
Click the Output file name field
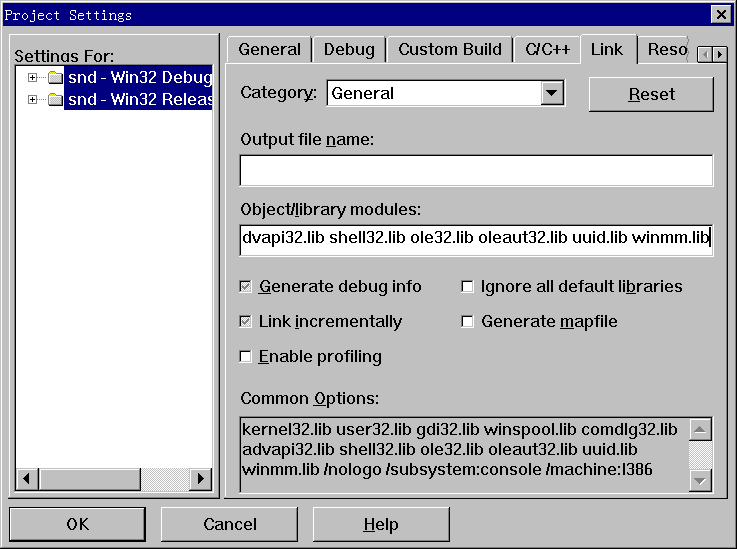pyautogui.click(x=476, y=171)
